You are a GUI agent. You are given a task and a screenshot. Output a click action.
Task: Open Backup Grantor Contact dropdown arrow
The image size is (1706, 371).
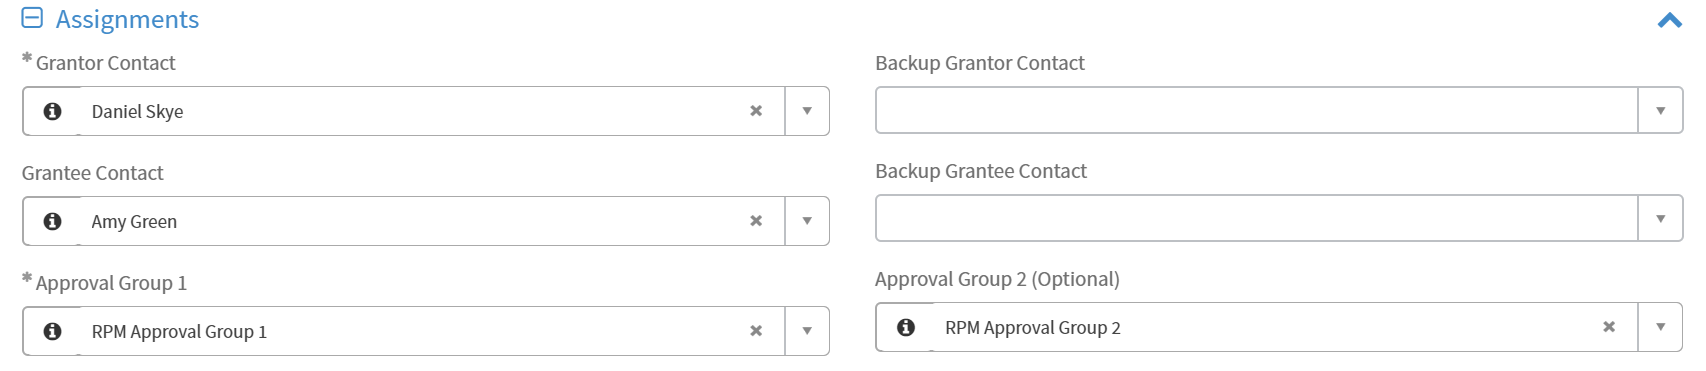pos(1660,110)
